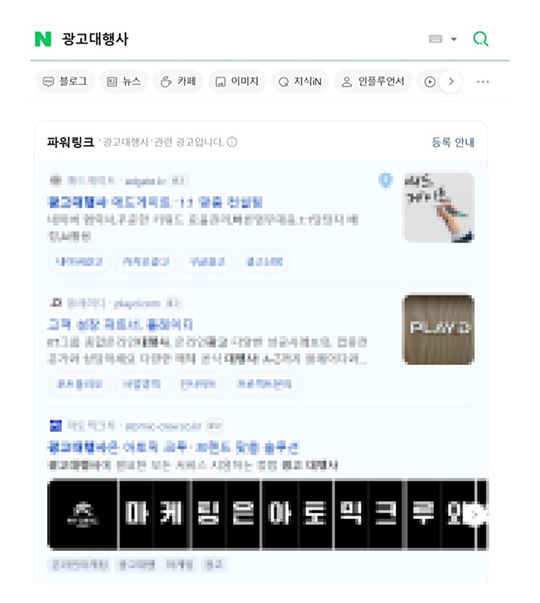Viewport: 540px width, 603px height.
Task: Select the 지식iN tab
Action: click(300, 82)
